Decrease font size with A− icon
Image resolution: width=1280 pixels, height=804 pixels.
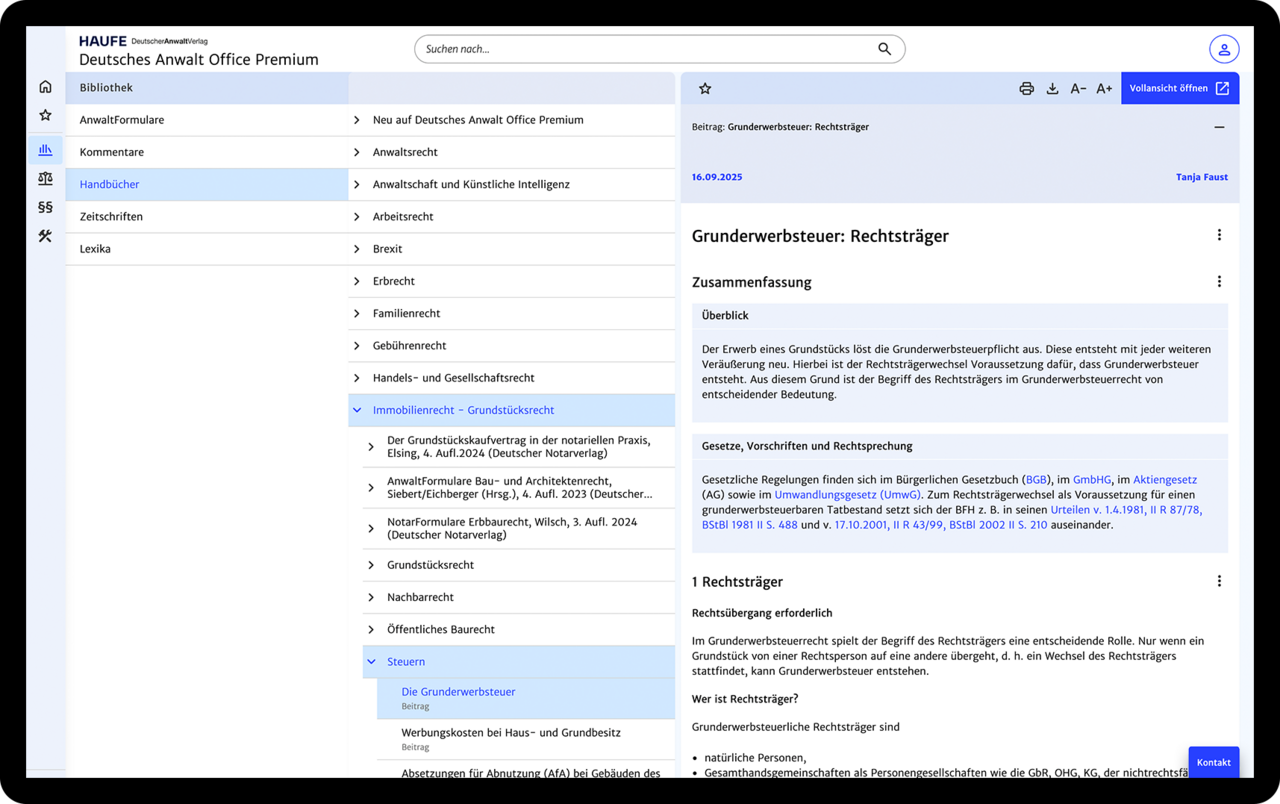click(x=1078, y=89)
